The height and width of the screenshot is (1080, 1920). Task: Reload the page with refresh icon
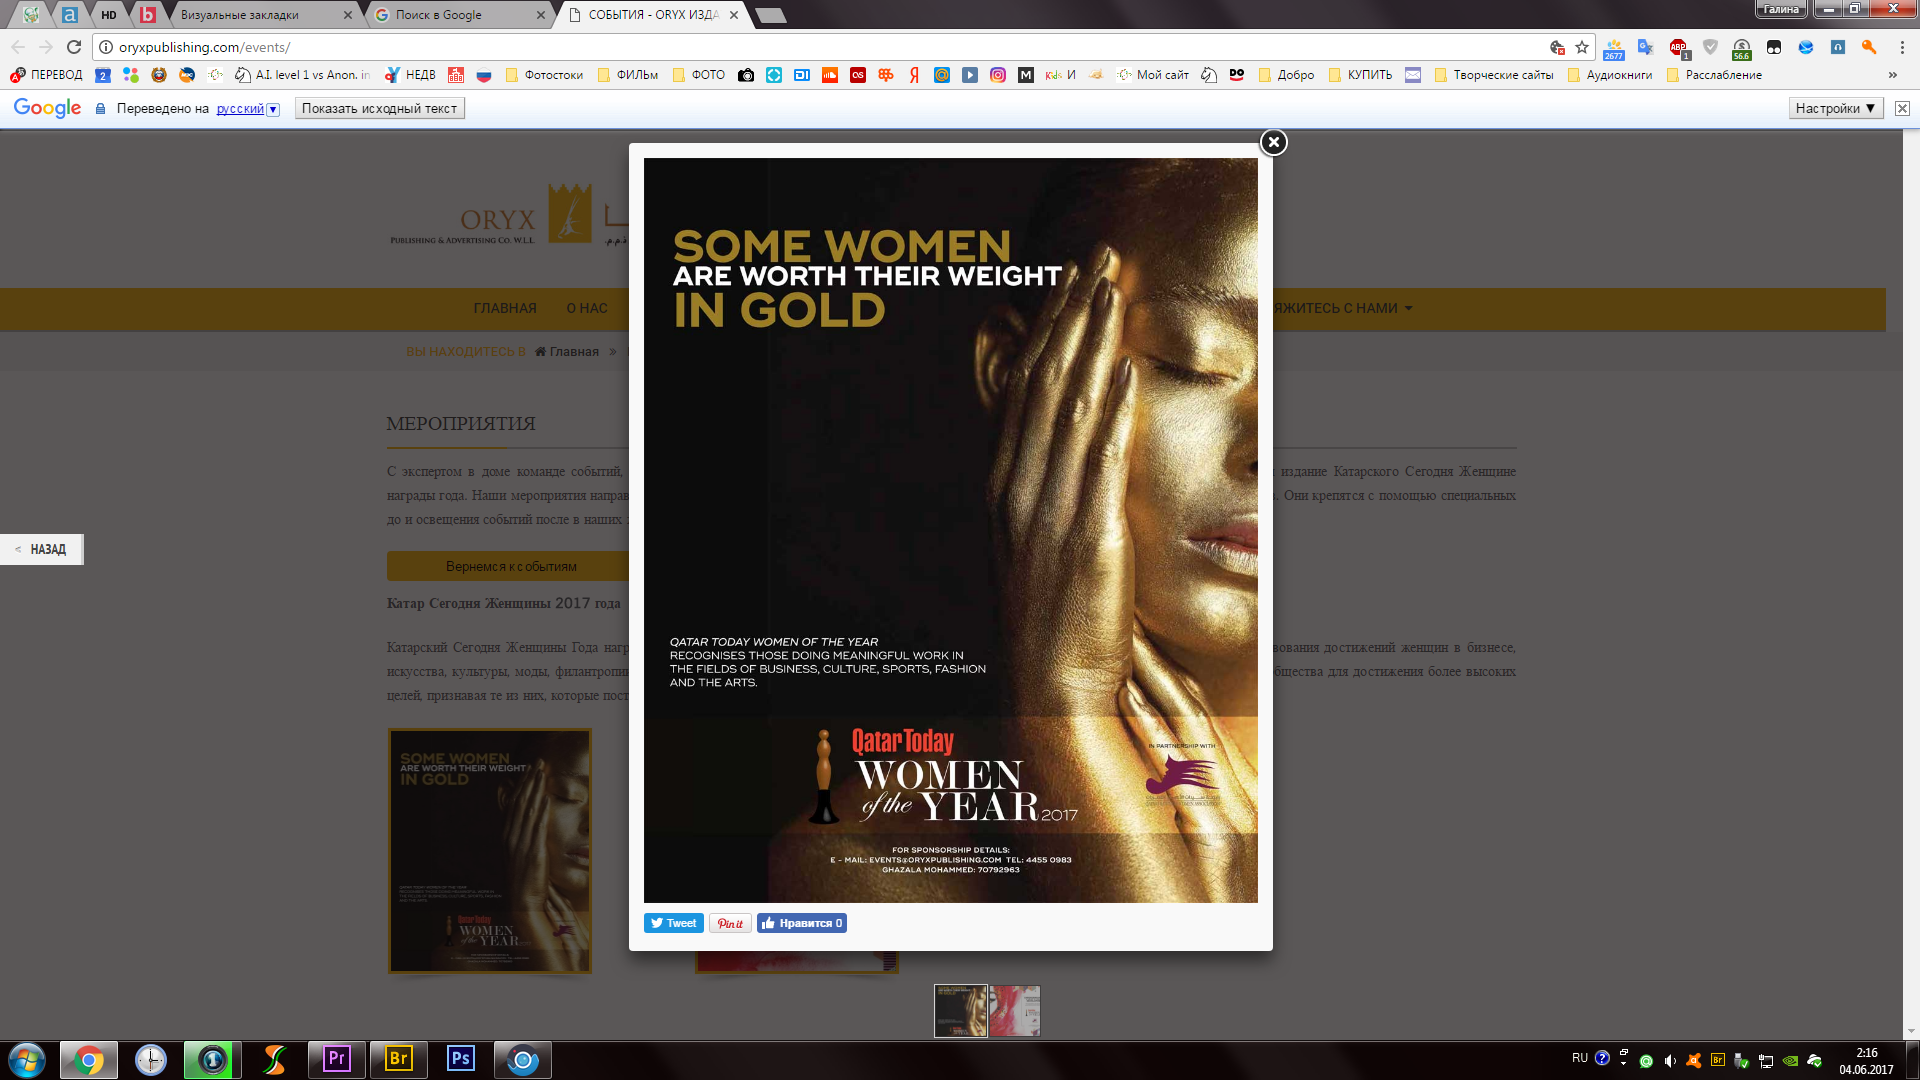(x=74, y=47)
